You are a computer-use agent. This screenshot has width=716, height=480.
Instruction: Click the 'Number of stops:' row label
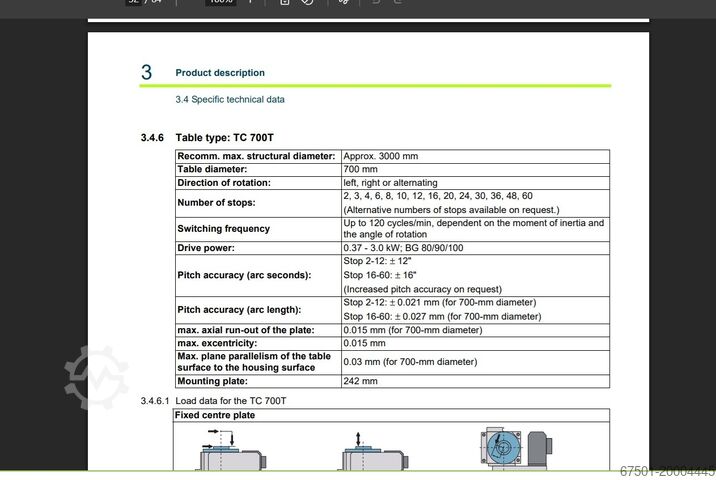[x=217, y=203]
